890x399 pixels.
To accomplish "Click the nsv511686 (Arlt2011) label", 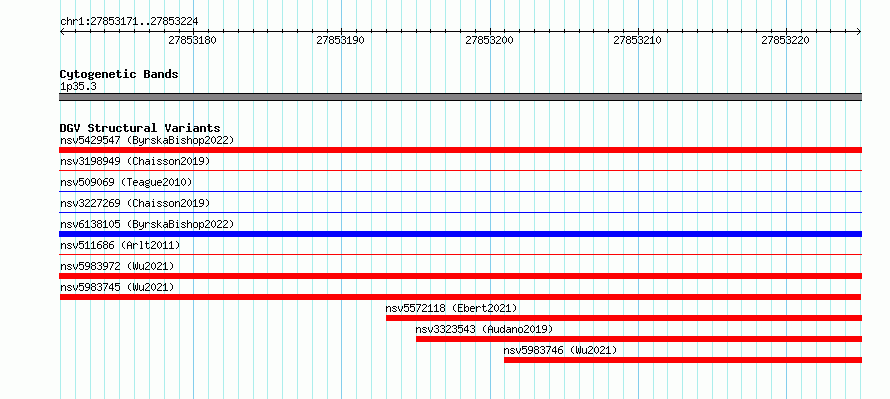I will 120,245.
